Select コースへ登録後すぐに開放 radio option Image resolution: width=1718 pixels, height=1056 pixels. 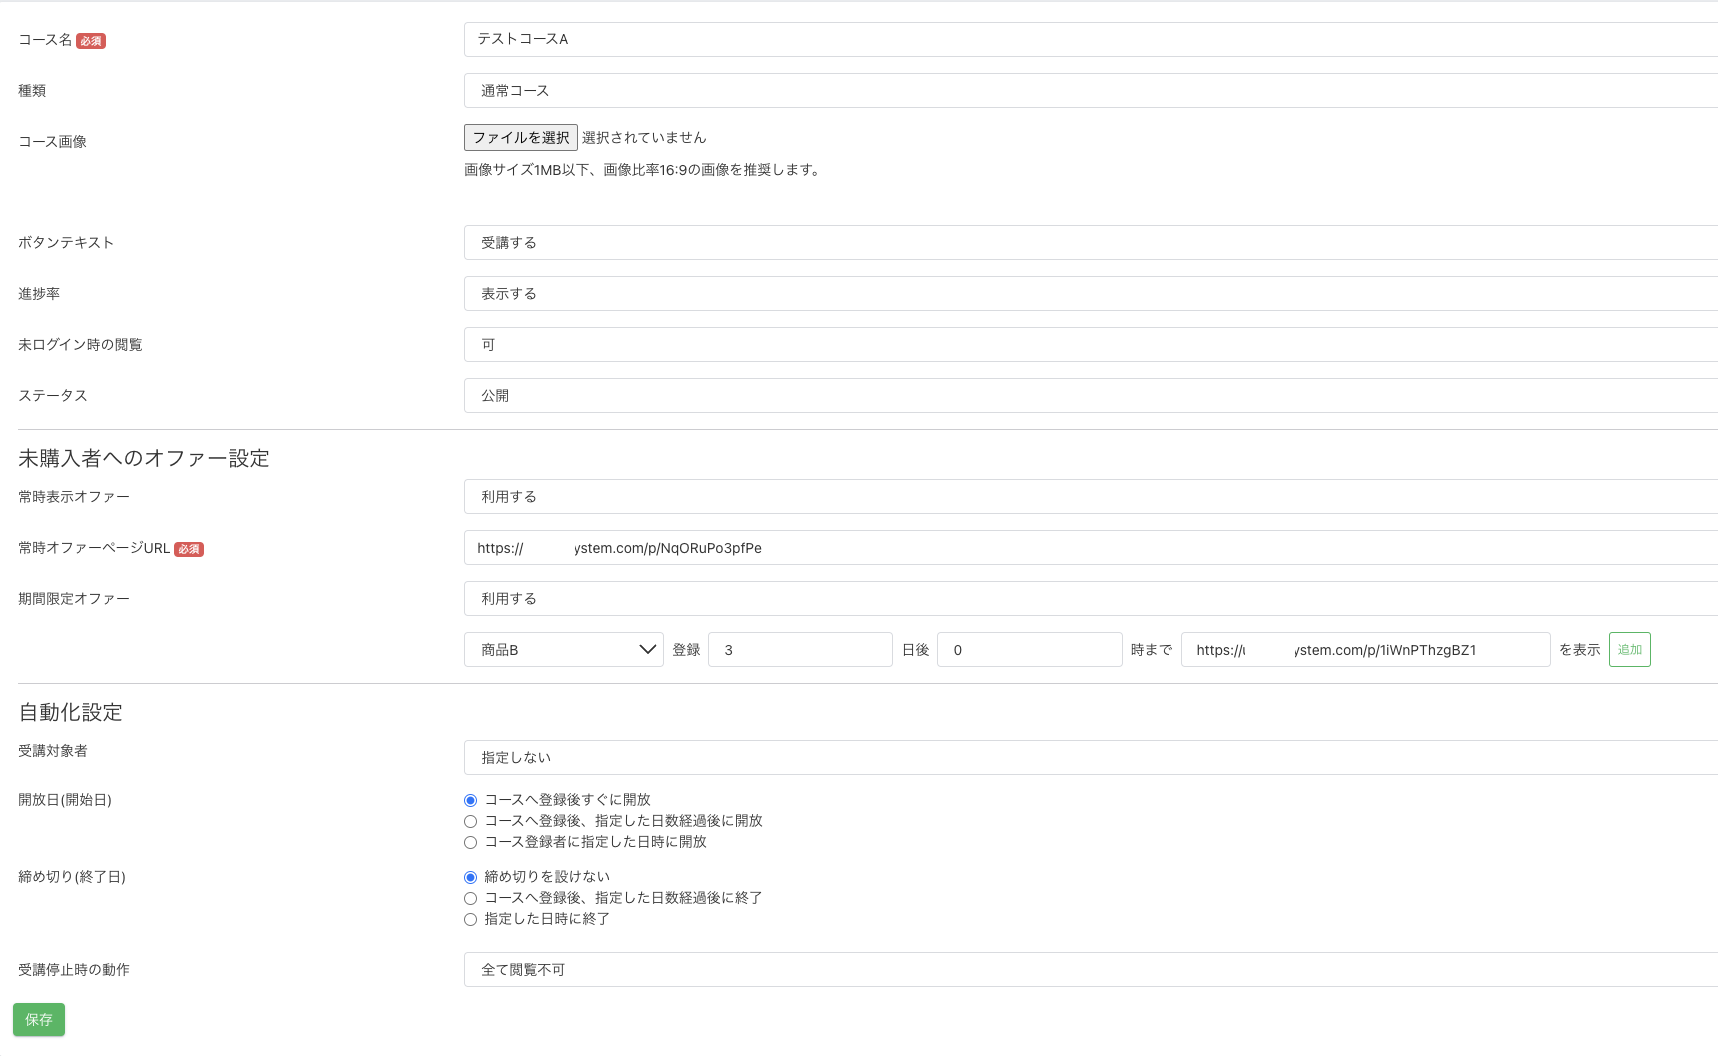point(470,800)
